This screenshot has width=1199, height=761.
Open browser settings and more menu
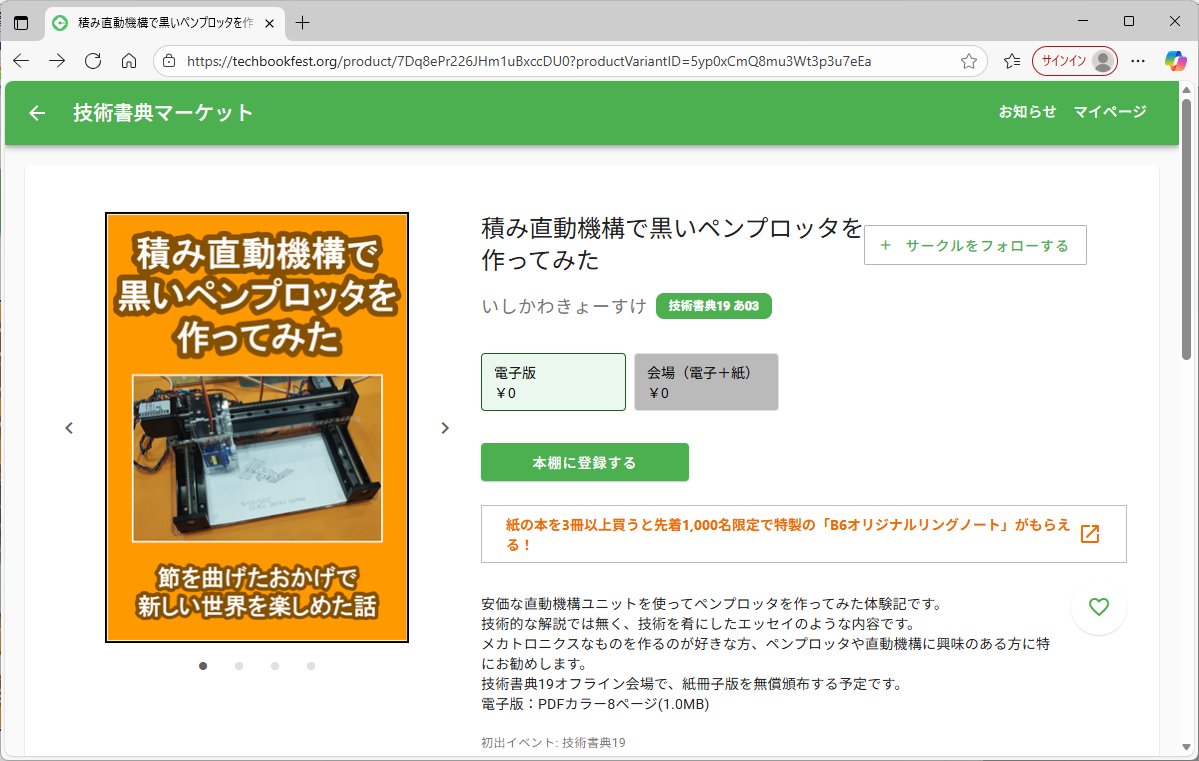[x=1138, y=61]
